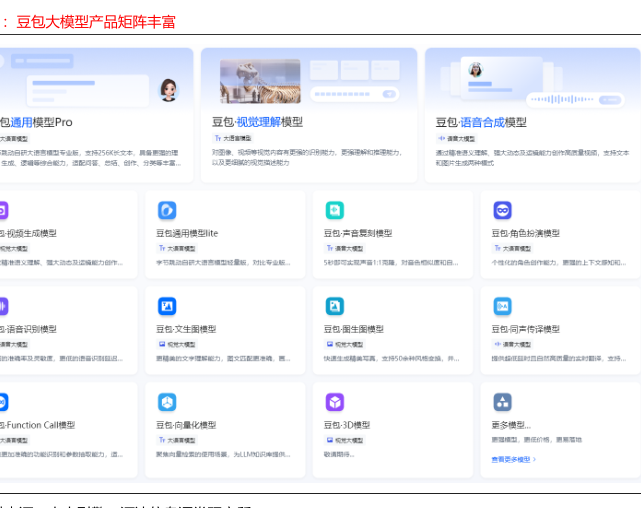Viewport: 641px width, 508px height.
Task: Open the 文生图模型 picture icon
Action: click(167, 306)
